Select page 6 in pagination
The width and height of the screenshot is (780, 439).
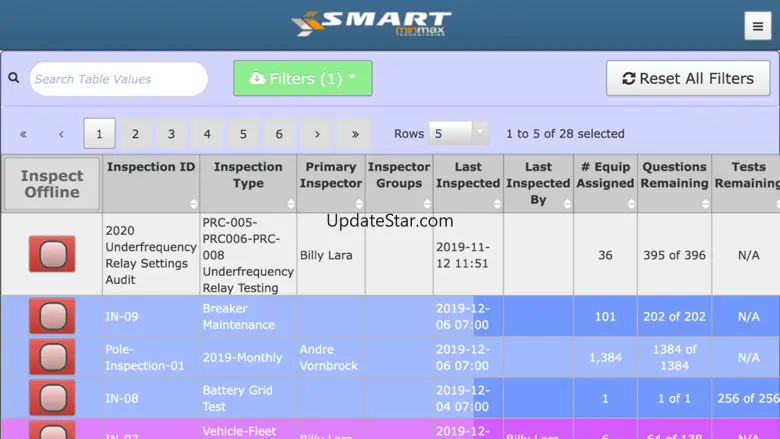(279, 134)
